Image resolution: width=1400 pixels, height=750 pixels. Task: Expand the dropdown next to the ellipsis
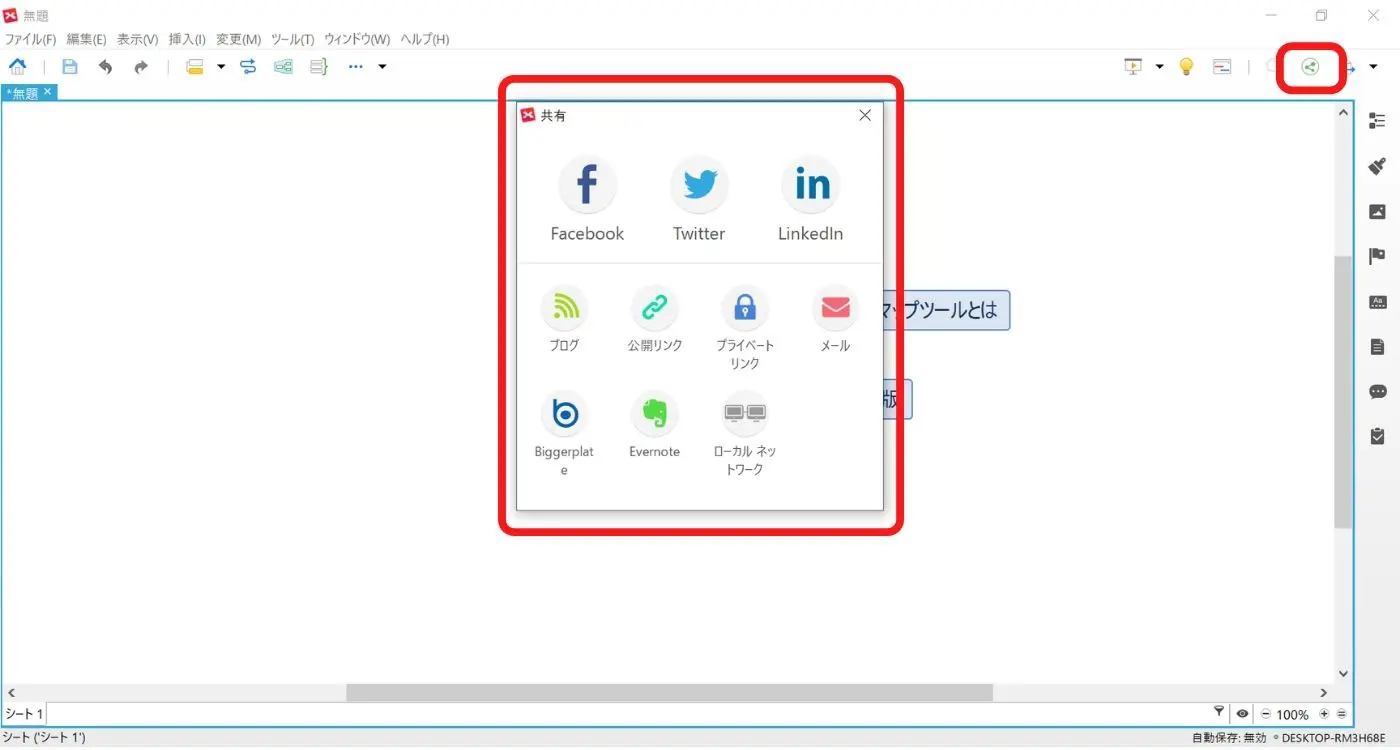[x=382, y=67]
